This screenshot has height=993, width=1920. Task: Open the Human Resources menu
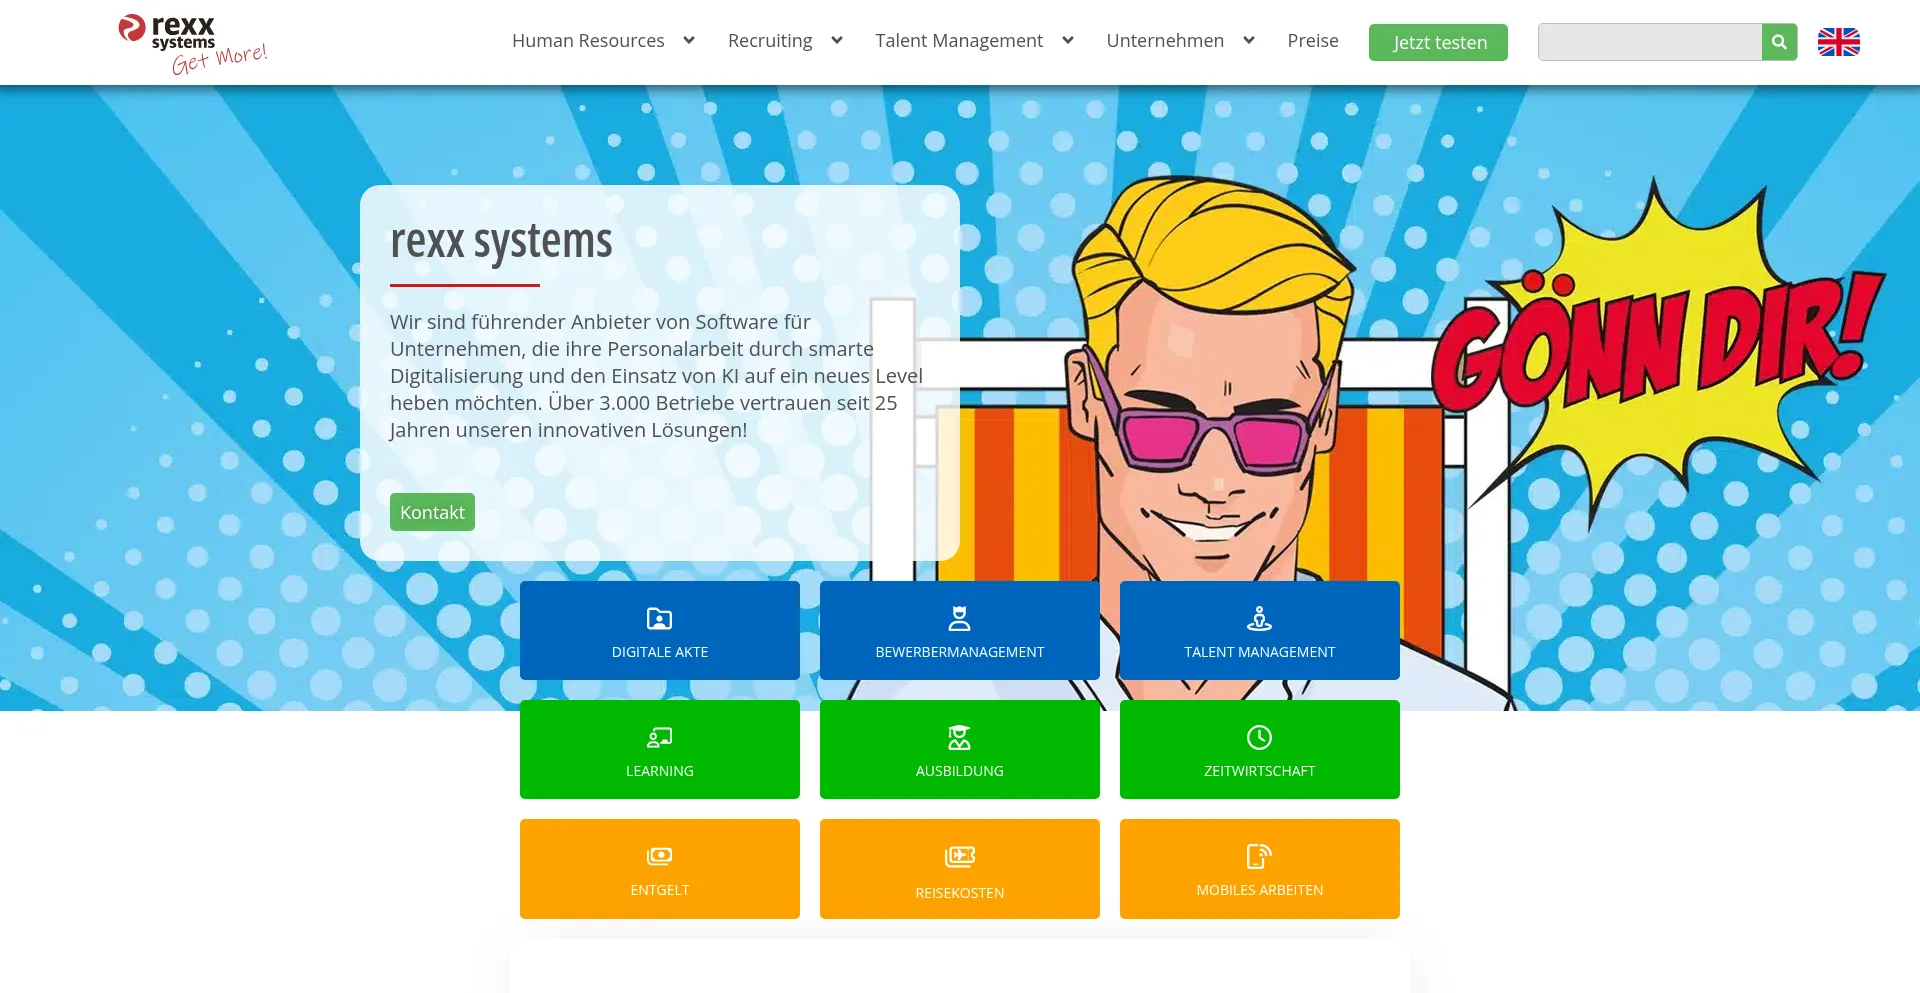(588, 41)
